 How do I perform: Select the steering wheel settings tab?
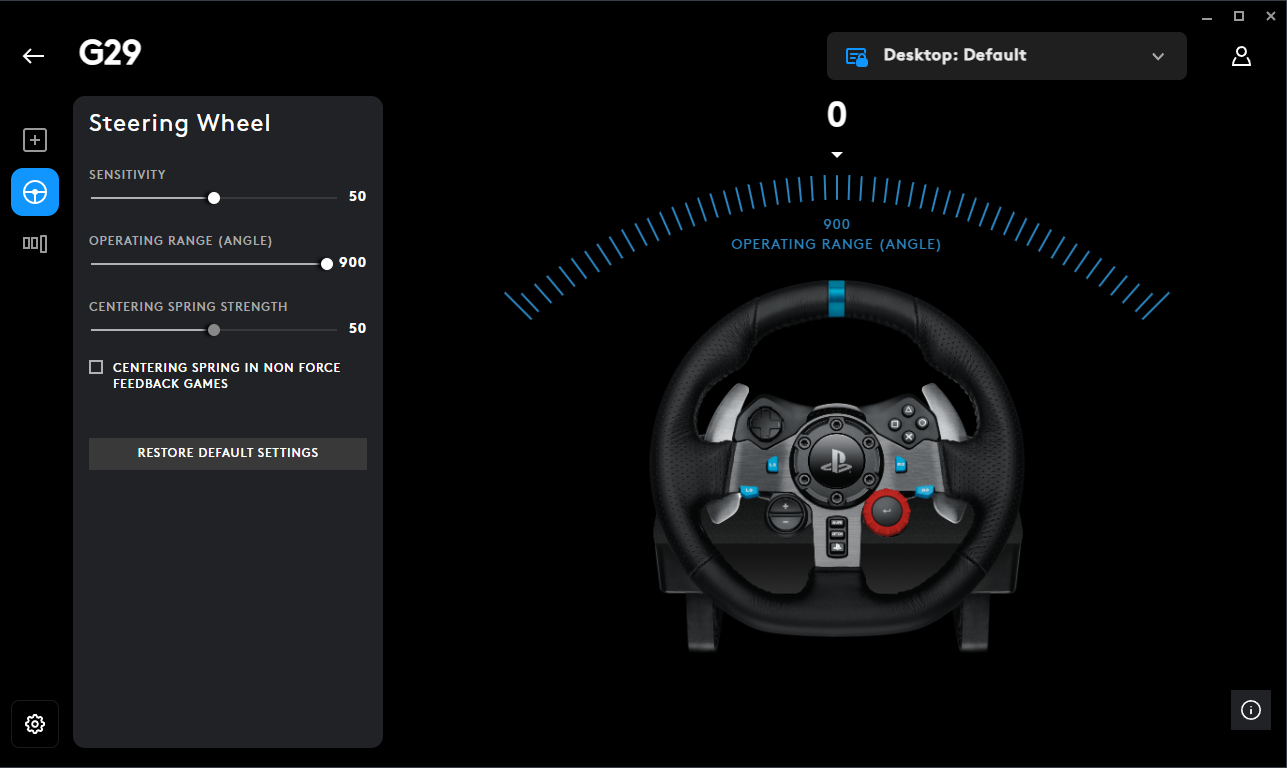pos(35,192)
